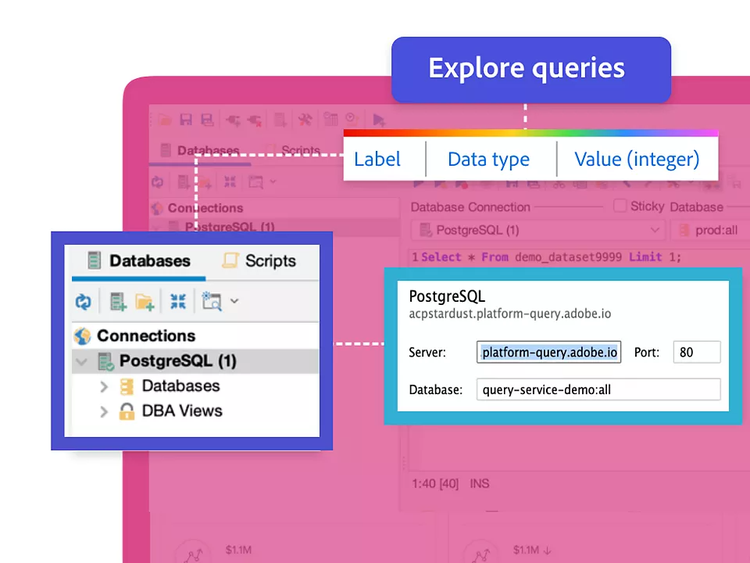Click the disconnect plug icon in dimmed toolbar
The height and width of the screenshot is (563, 750).
tap(254, 120)
